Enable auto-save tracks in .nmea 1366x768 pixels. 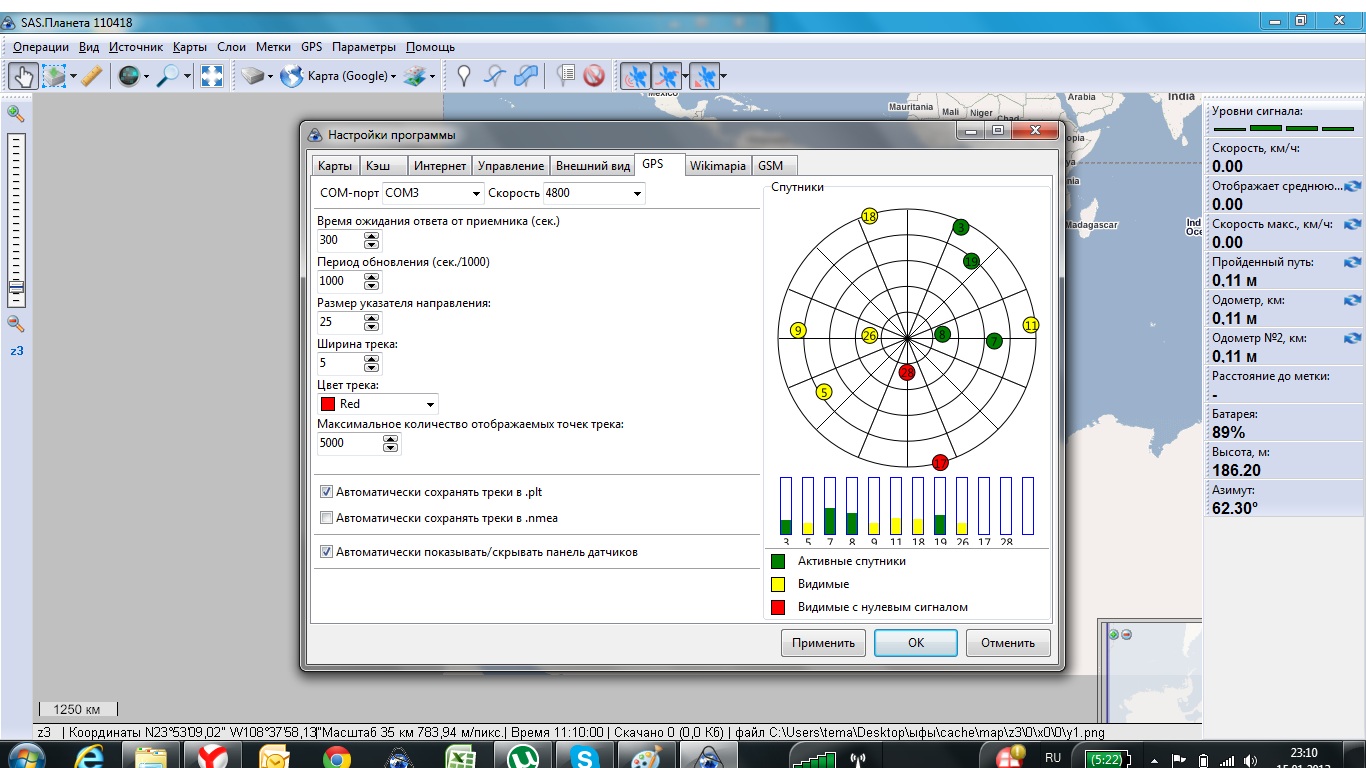pyautogui.click(x=326, y=518)
